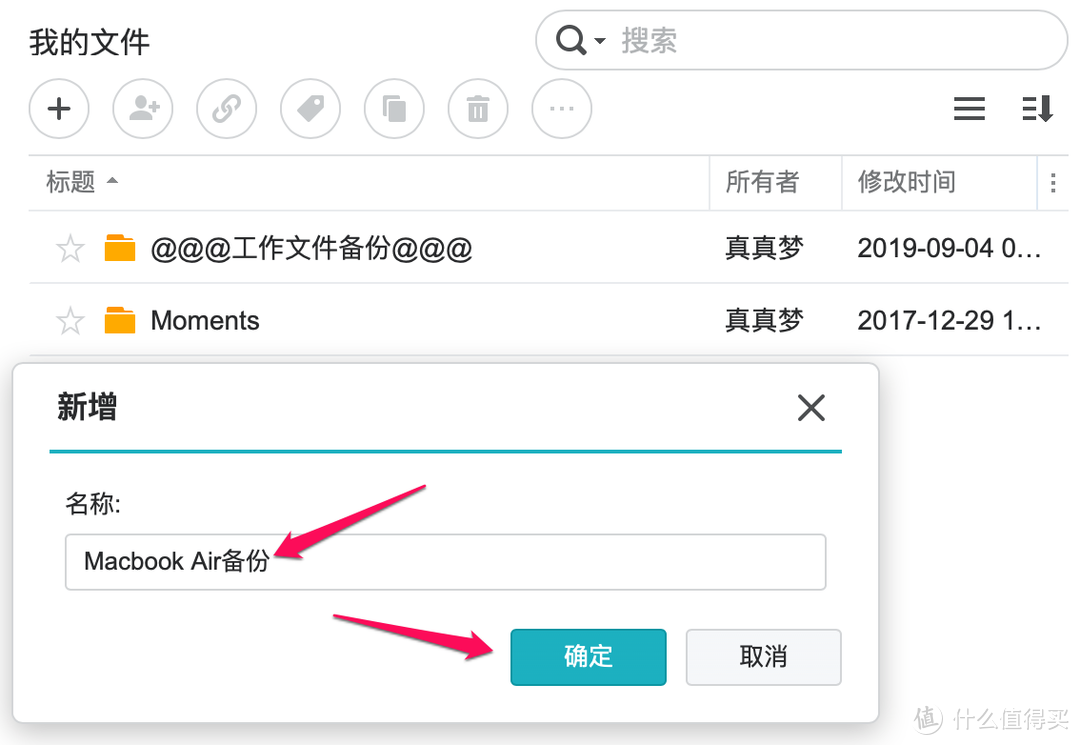Open the column options menu dots
This screenshot has width=1080, height=745.
(1052, 183)
